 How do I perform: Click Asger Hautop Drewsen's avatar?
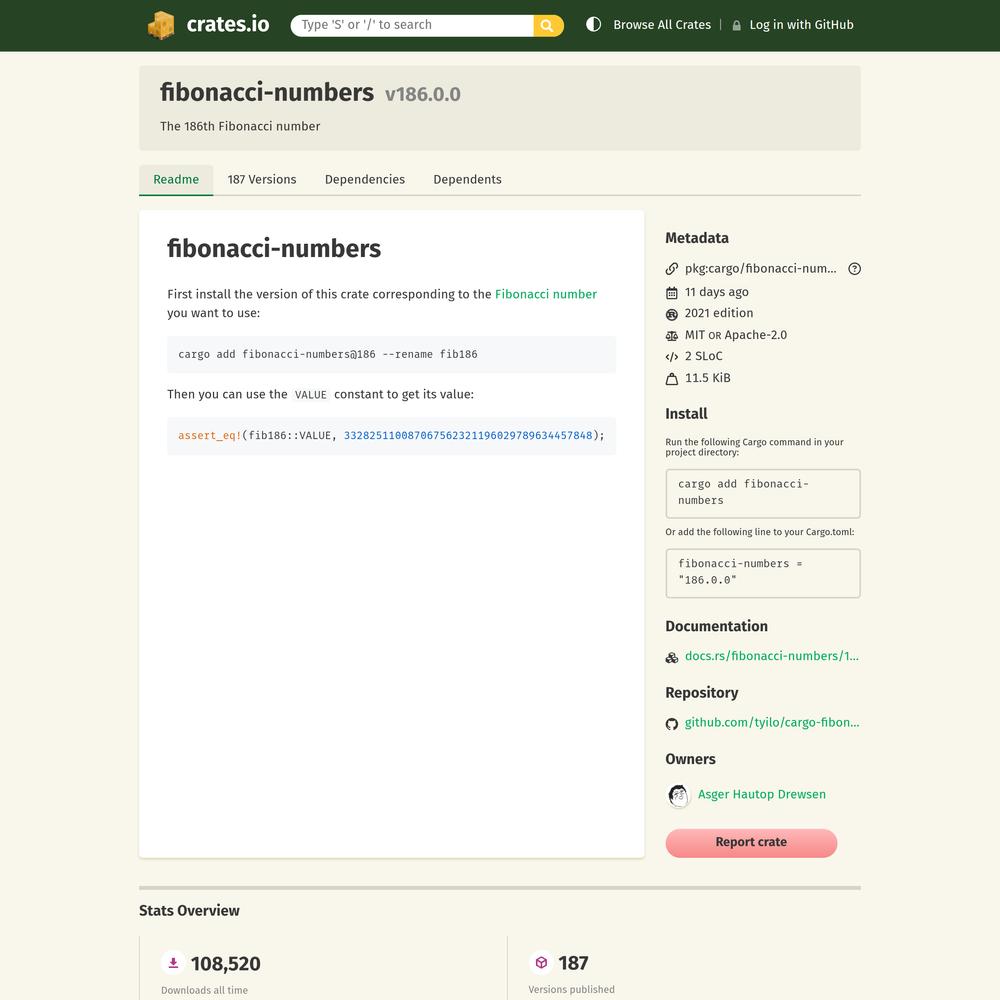tap(678, 795)
